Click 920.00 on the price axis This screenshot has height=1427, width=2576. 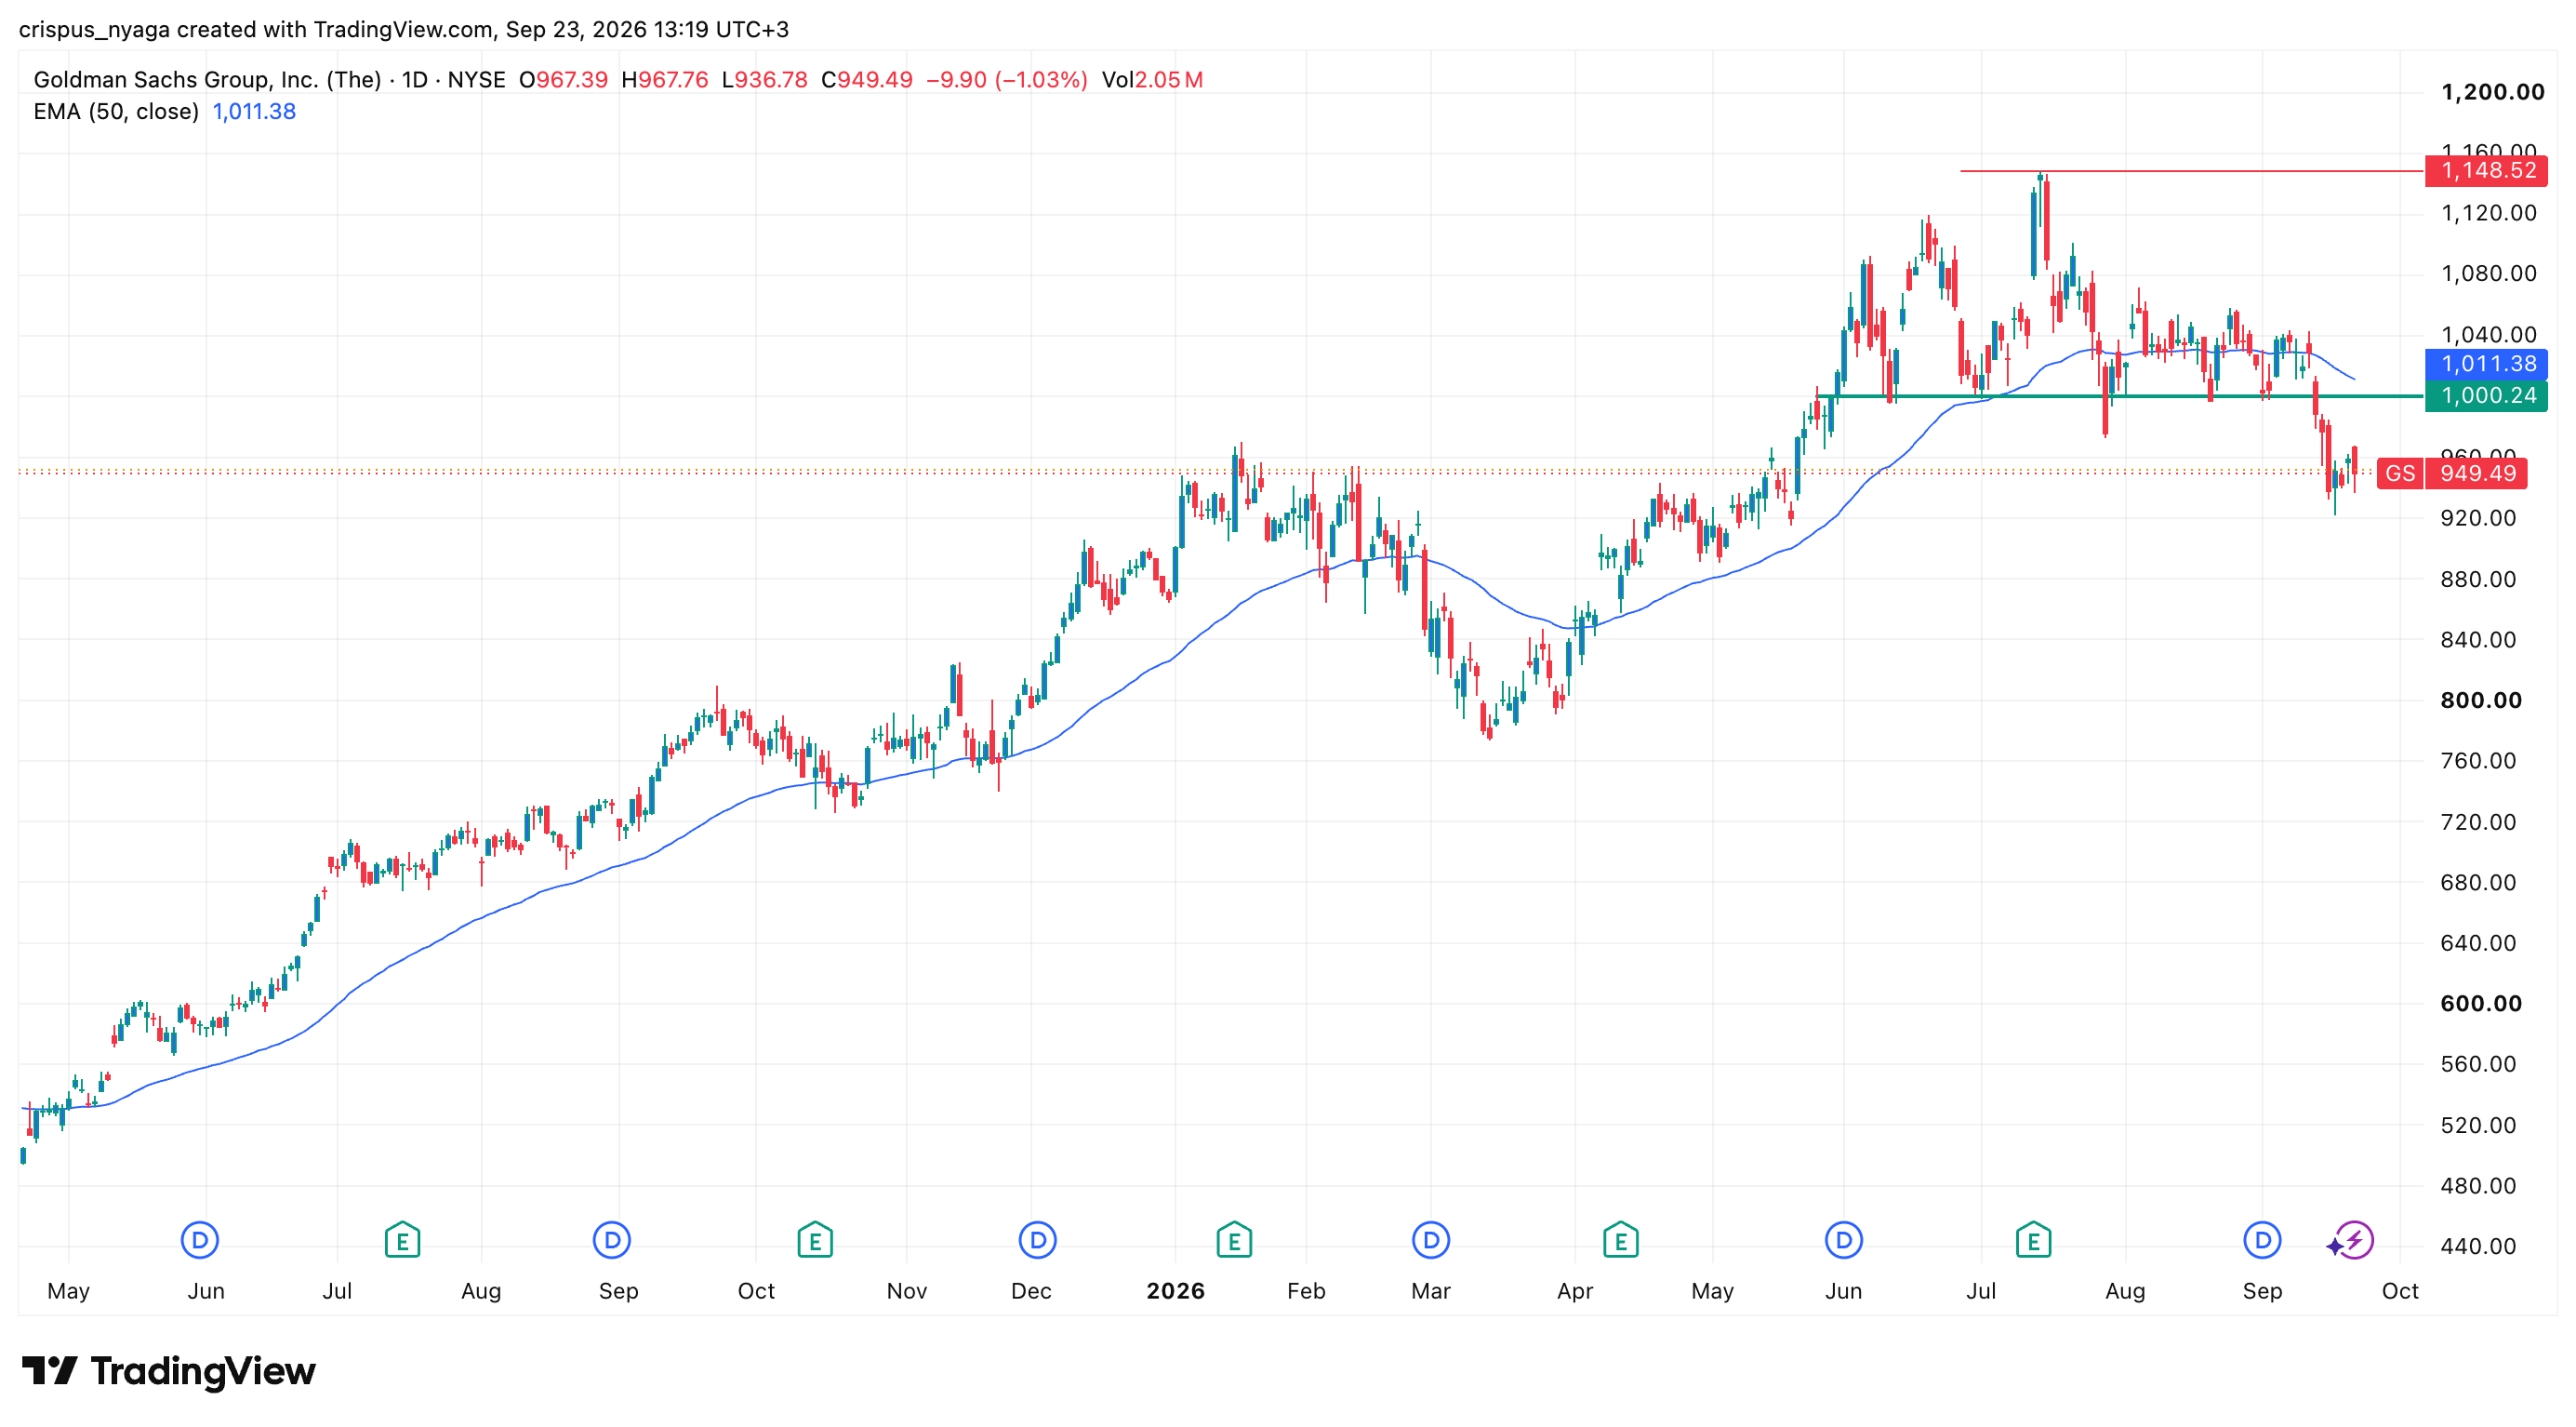[x=2478, y=518]
